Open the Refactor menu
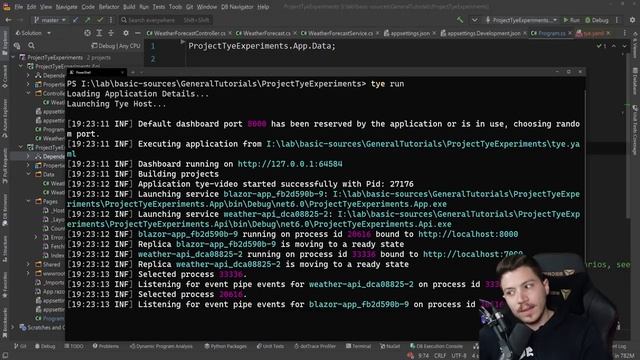 tap(109, 7)
